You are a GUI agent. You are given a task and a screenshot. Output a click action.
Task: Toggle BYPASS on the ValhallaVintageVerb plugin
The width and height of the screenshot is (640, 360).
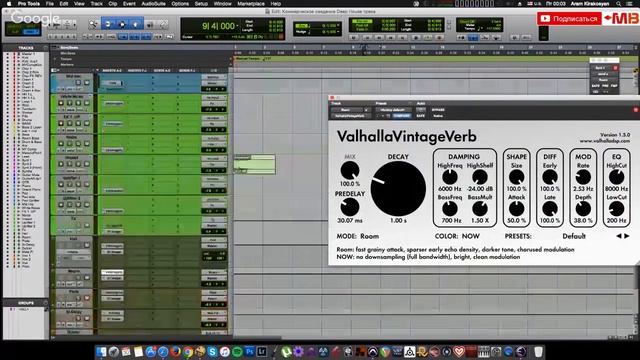click(438, 110)
